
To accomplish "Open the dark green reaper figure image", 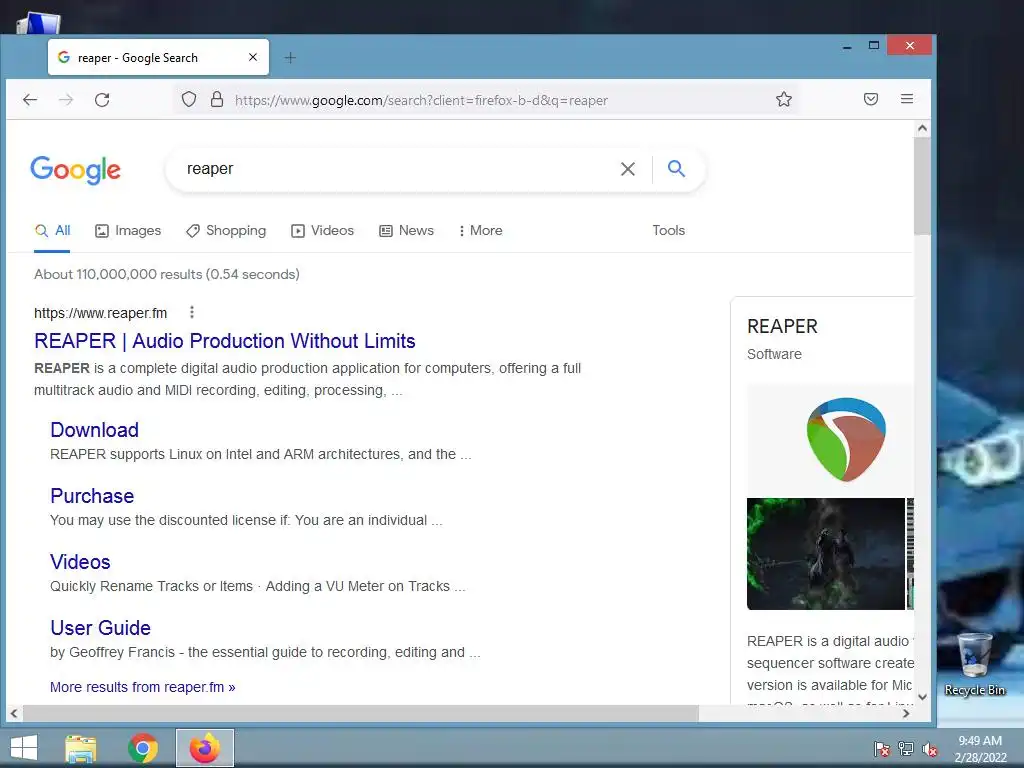I will tap(825, 554).
